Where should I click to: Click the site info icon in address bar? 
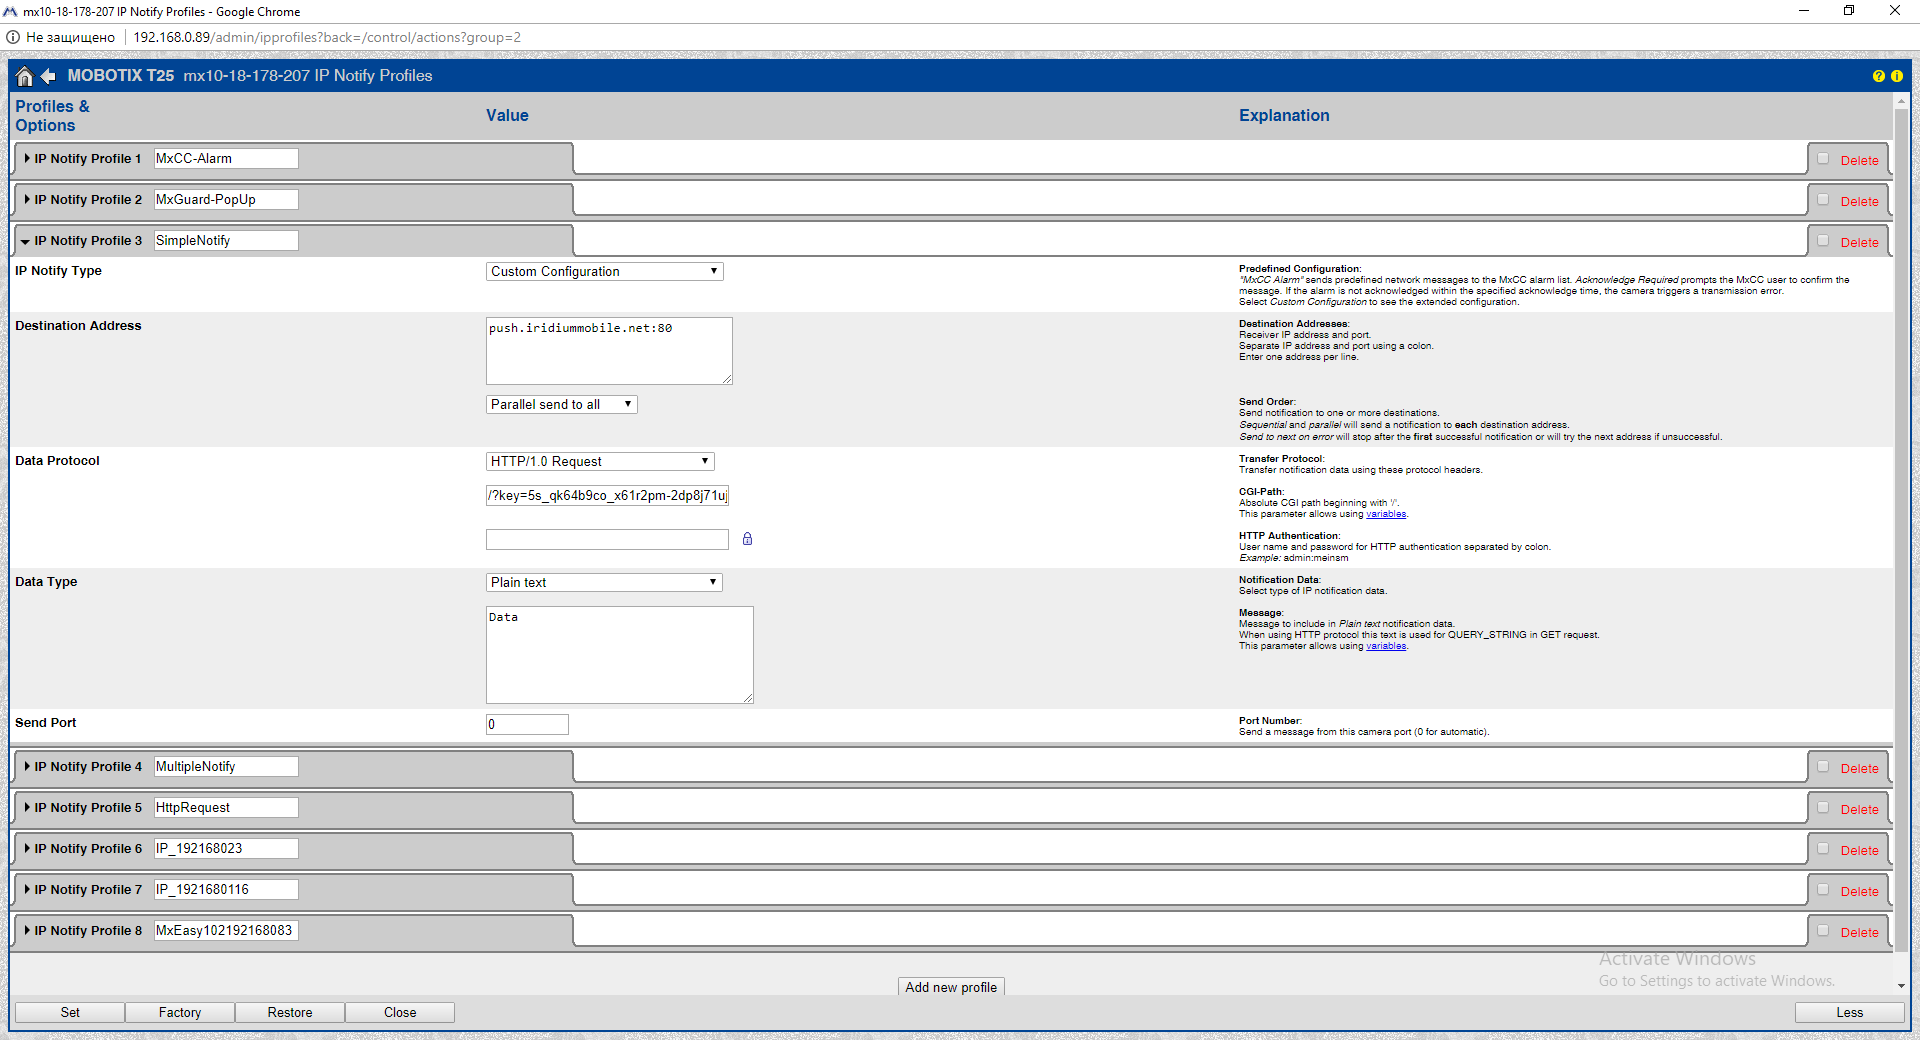click(13, 37)
